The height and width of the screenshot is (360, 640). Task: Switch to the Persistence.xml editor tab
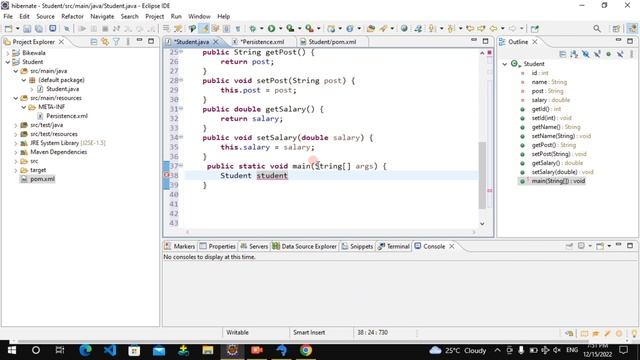tap(262, 42)
